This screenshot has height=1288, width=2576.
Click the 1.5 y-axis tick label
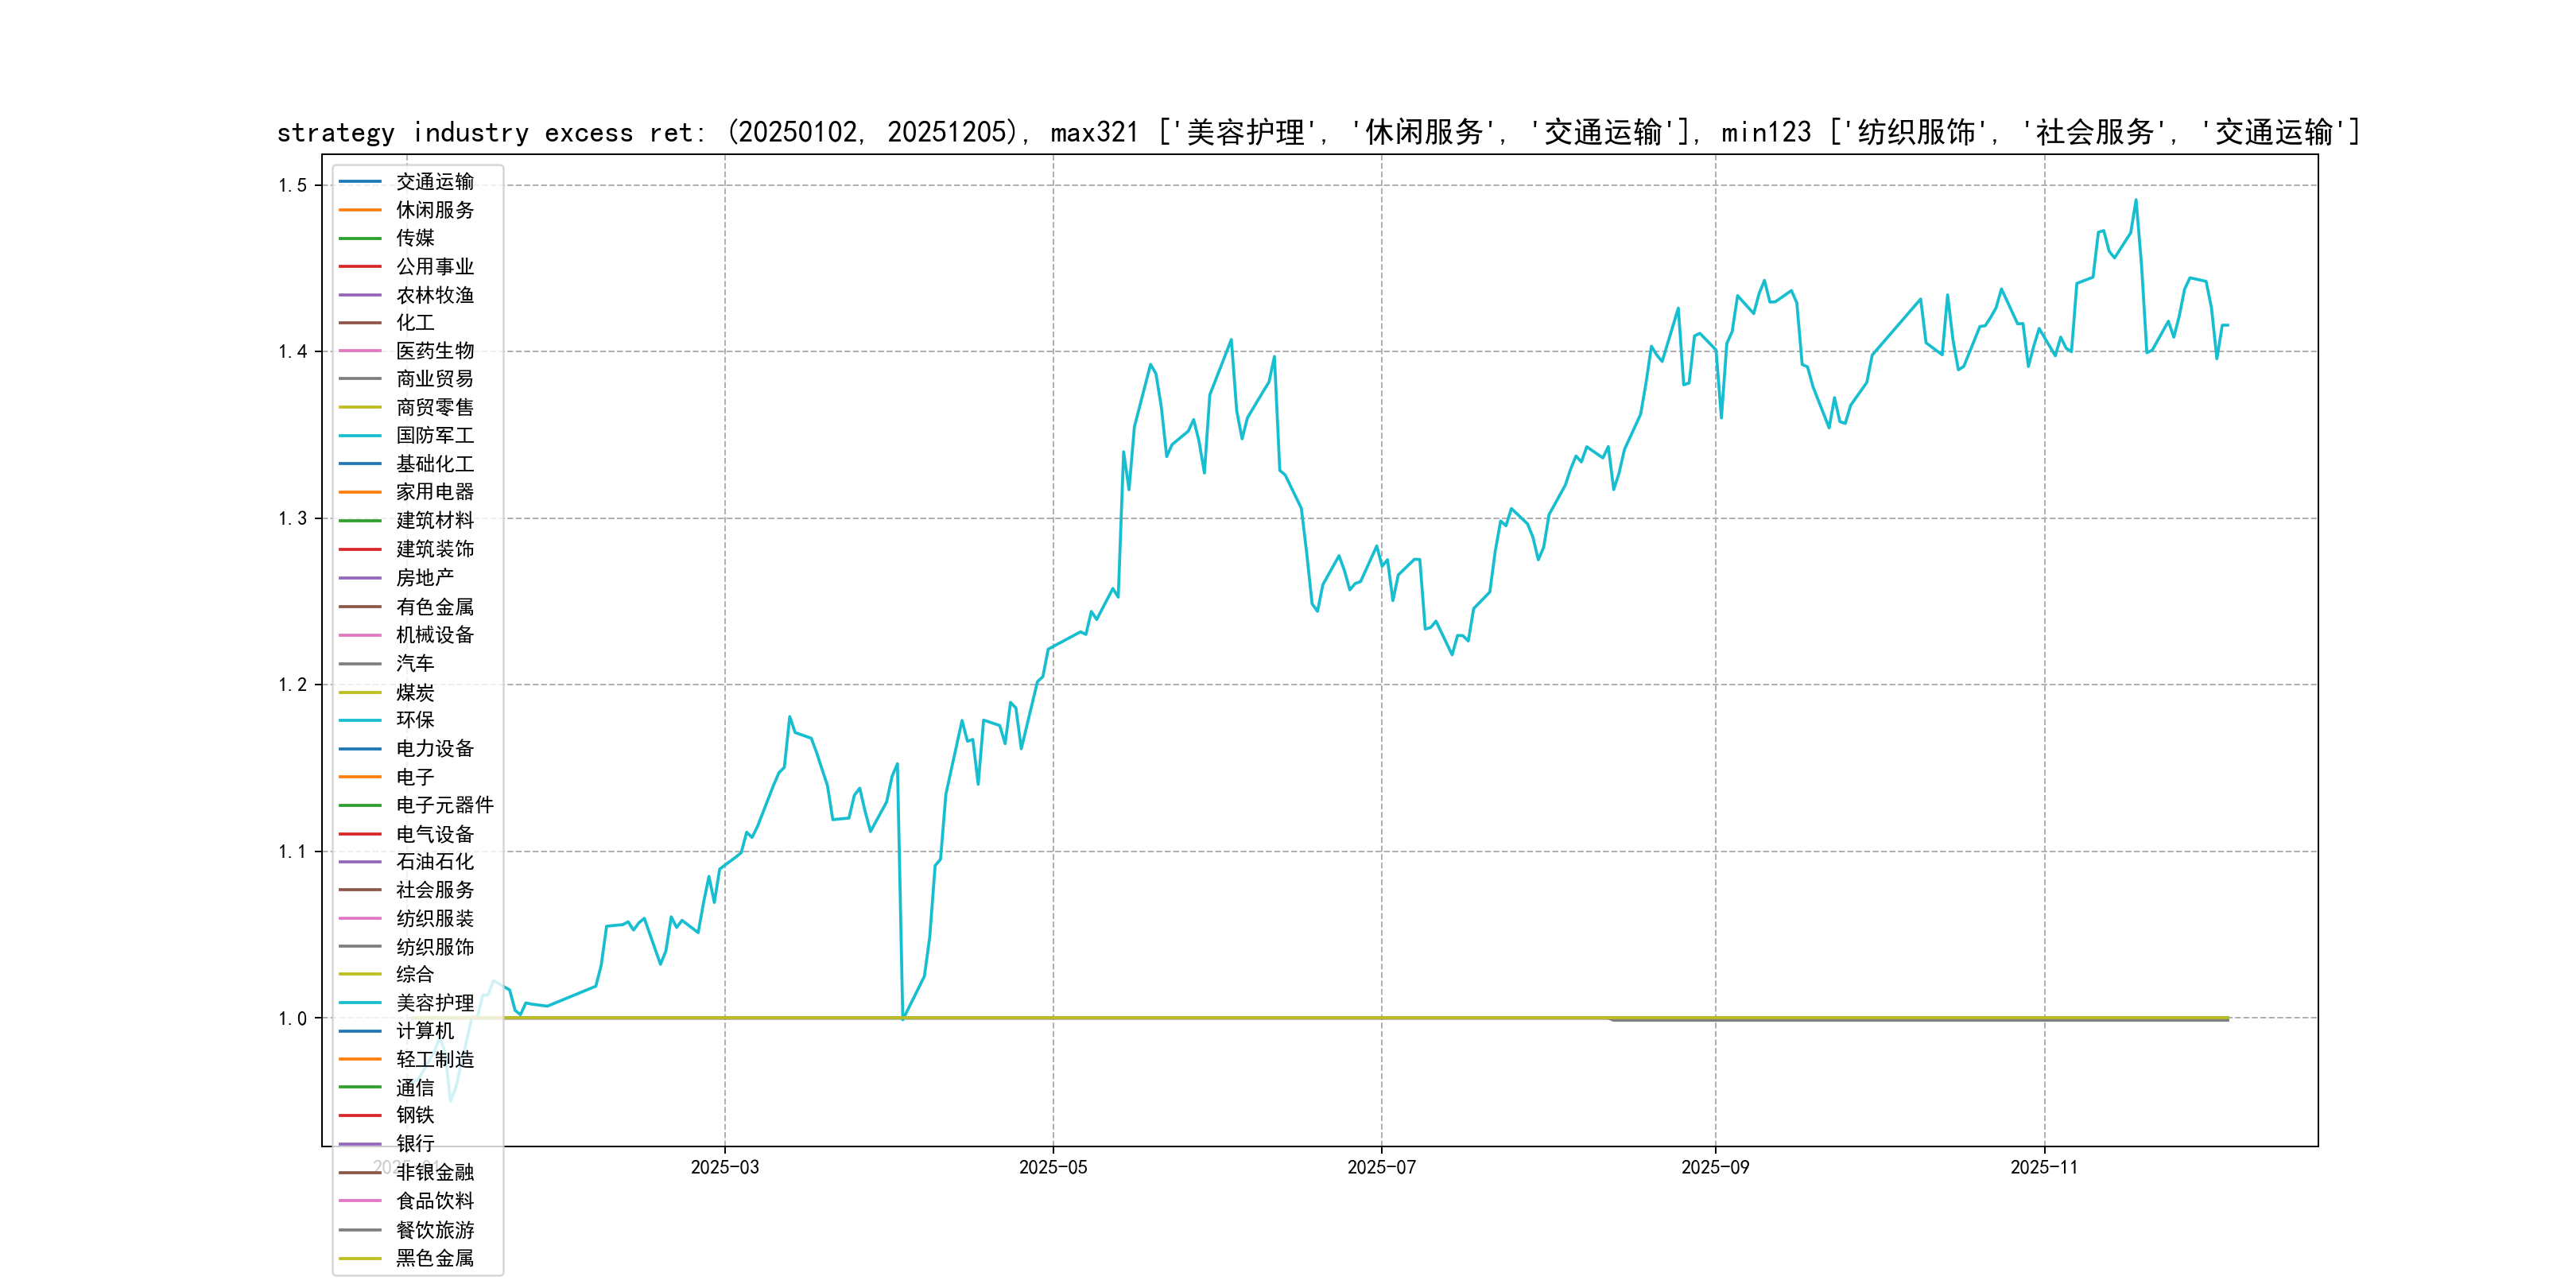[292, 185]
